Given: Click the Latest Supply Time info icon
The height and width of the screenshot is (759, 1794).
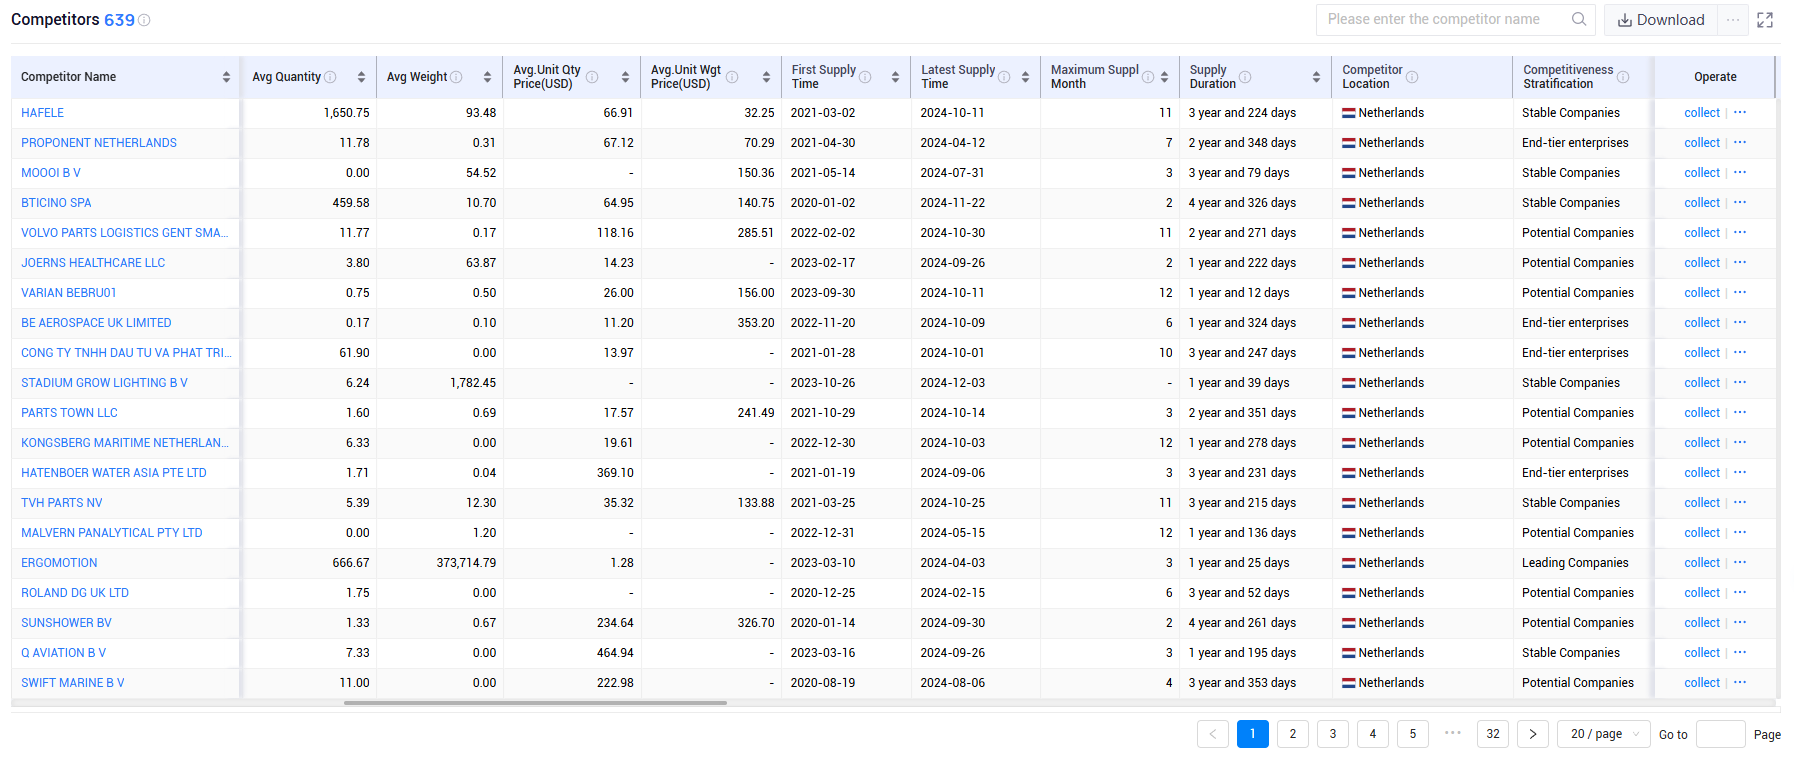Looking at the screenshot, I should [x=1004, y=77].
